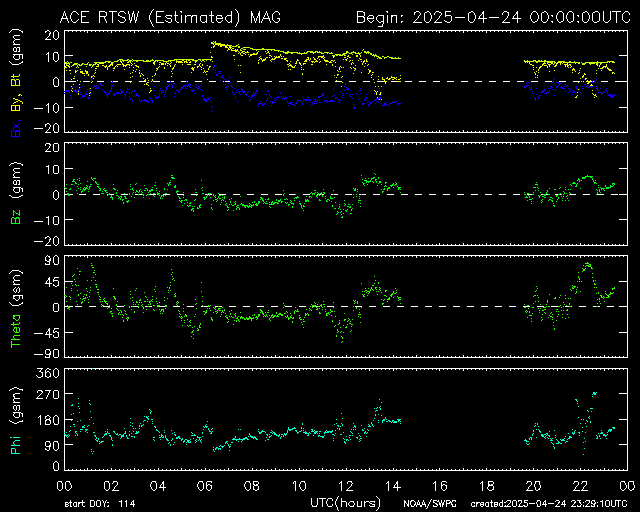Select the "-10" tick in the Bz panel

point(47,220)
